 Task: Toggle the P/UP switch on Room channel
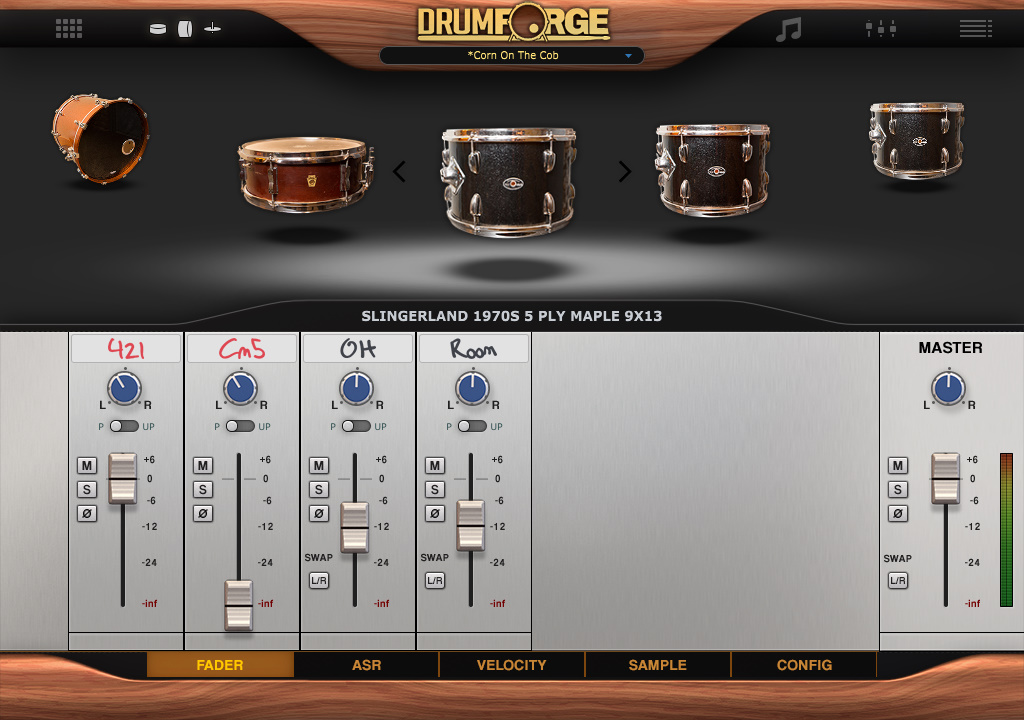click(x=472, y=426)
